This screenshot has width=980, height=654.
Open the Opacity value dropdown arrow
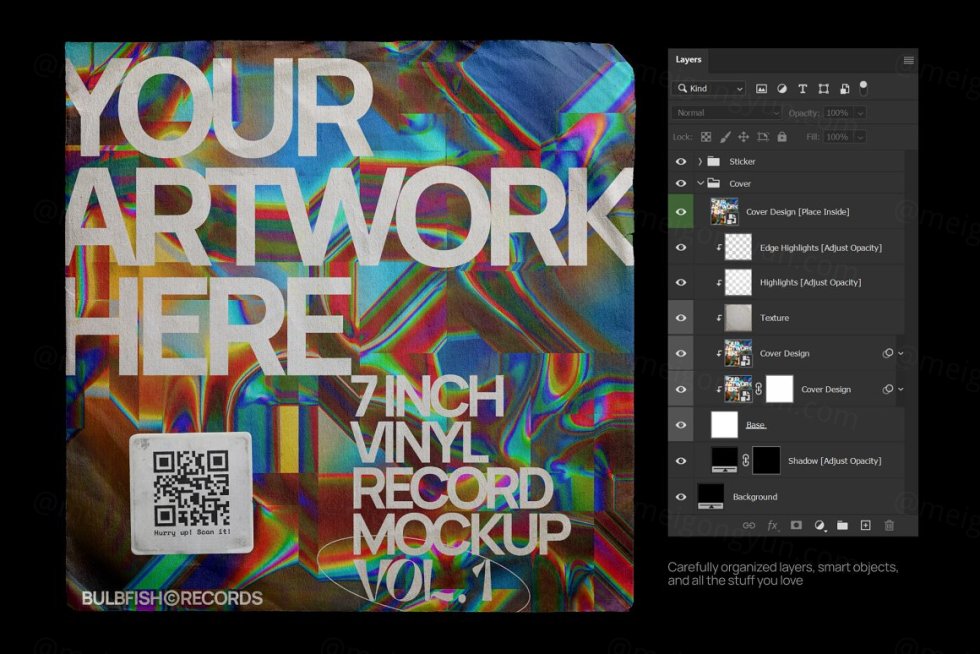coord(860,113)
